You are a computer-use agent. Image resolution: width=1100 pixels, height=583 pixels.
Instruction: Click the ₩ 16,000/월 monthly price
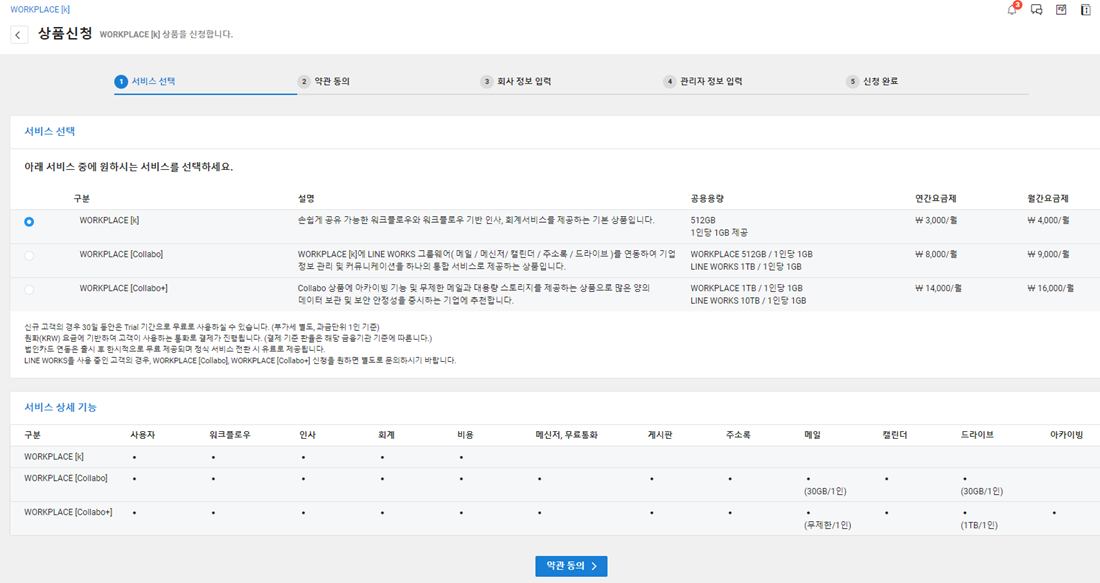(1050, 288)
